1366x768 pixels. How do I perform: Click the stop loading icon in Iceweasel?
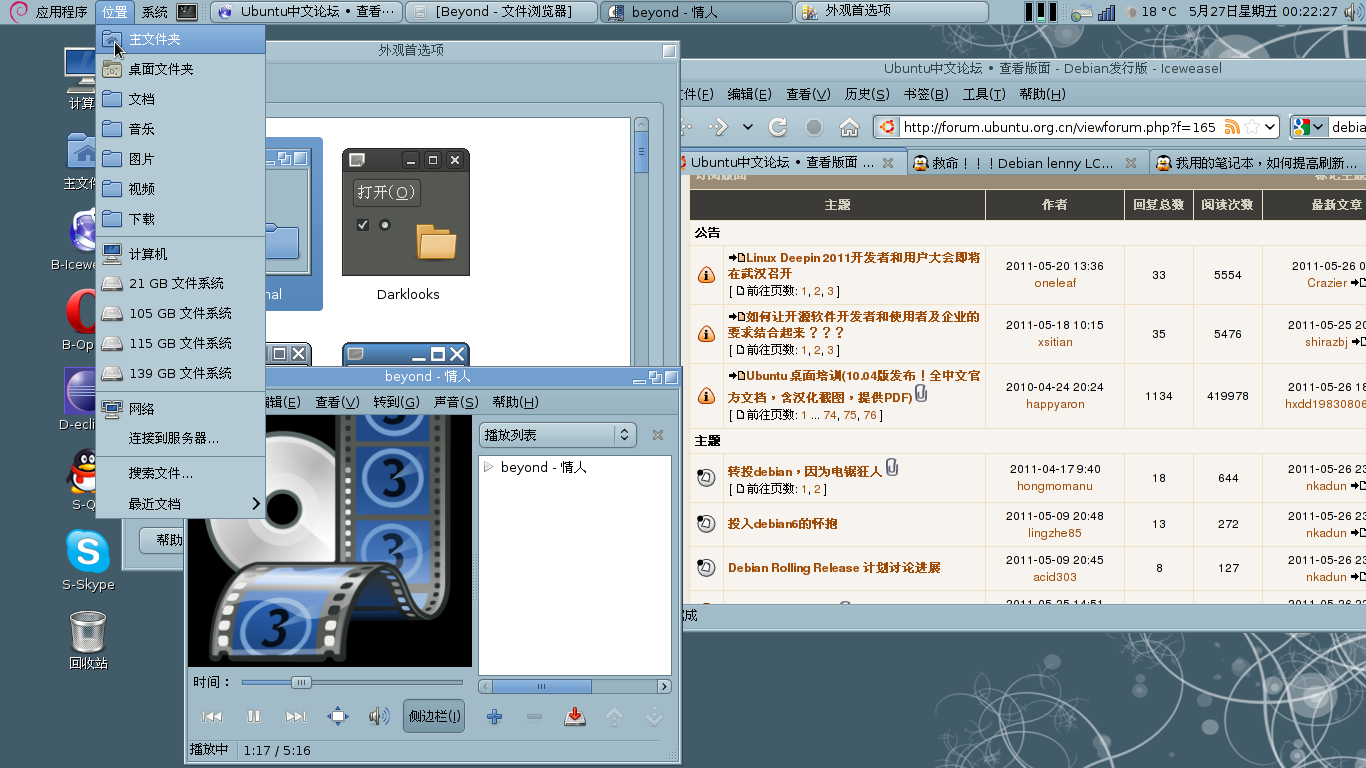[814, 127]
